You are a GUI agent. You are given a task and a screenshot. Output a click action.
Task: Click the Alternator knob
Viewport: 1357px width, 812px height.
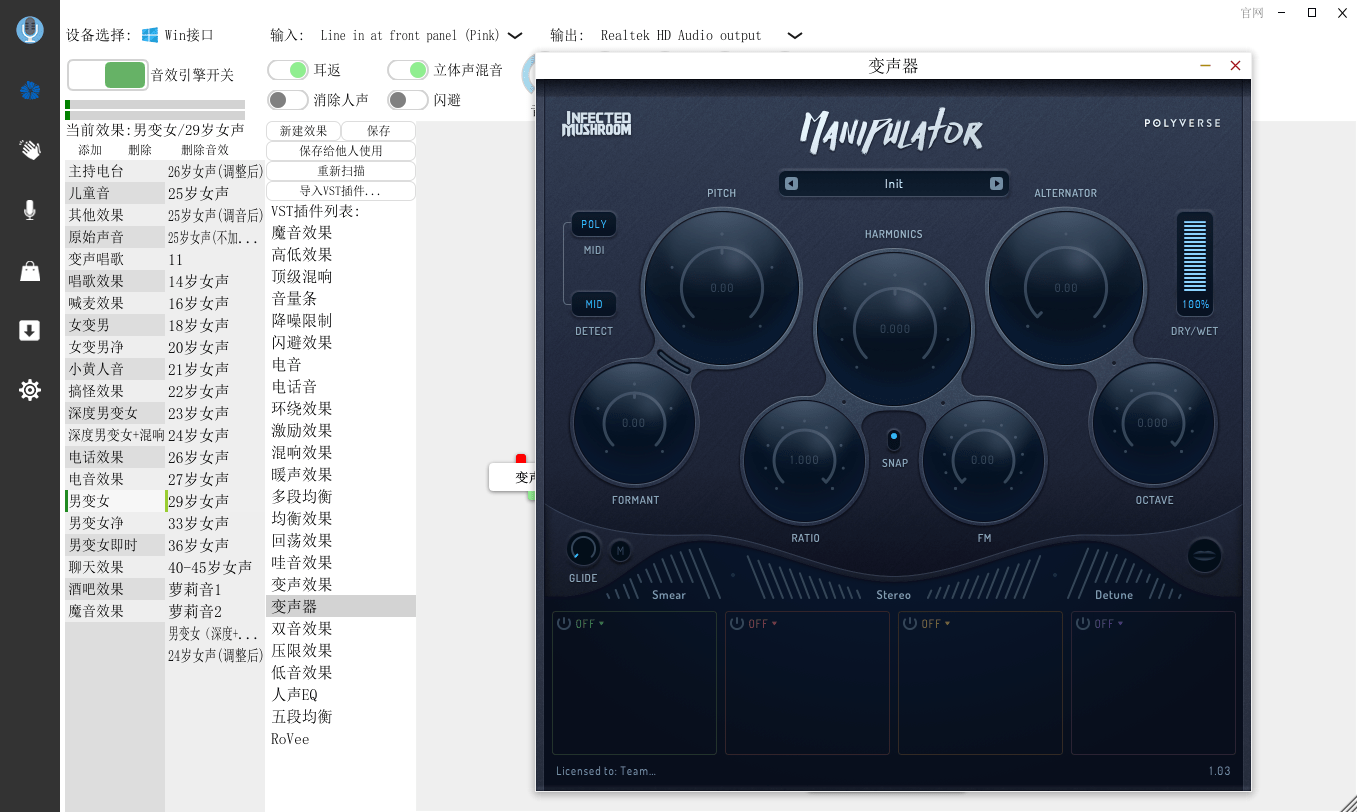click(x=1065, y=288)
